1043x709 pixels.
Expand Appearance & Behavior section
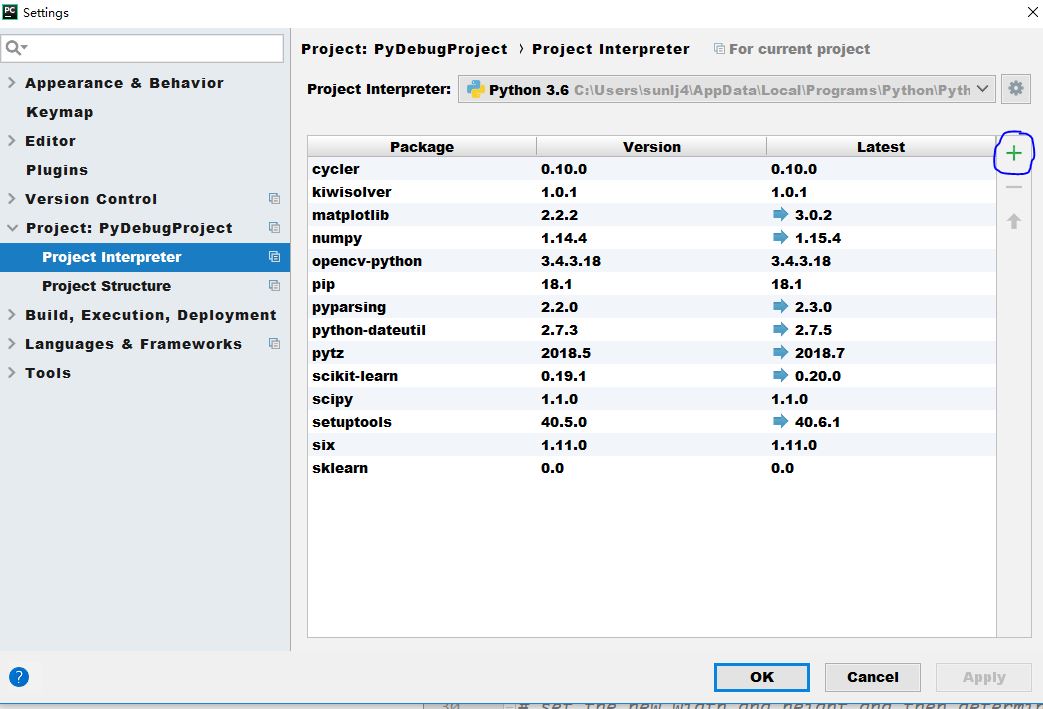[11, 82]
